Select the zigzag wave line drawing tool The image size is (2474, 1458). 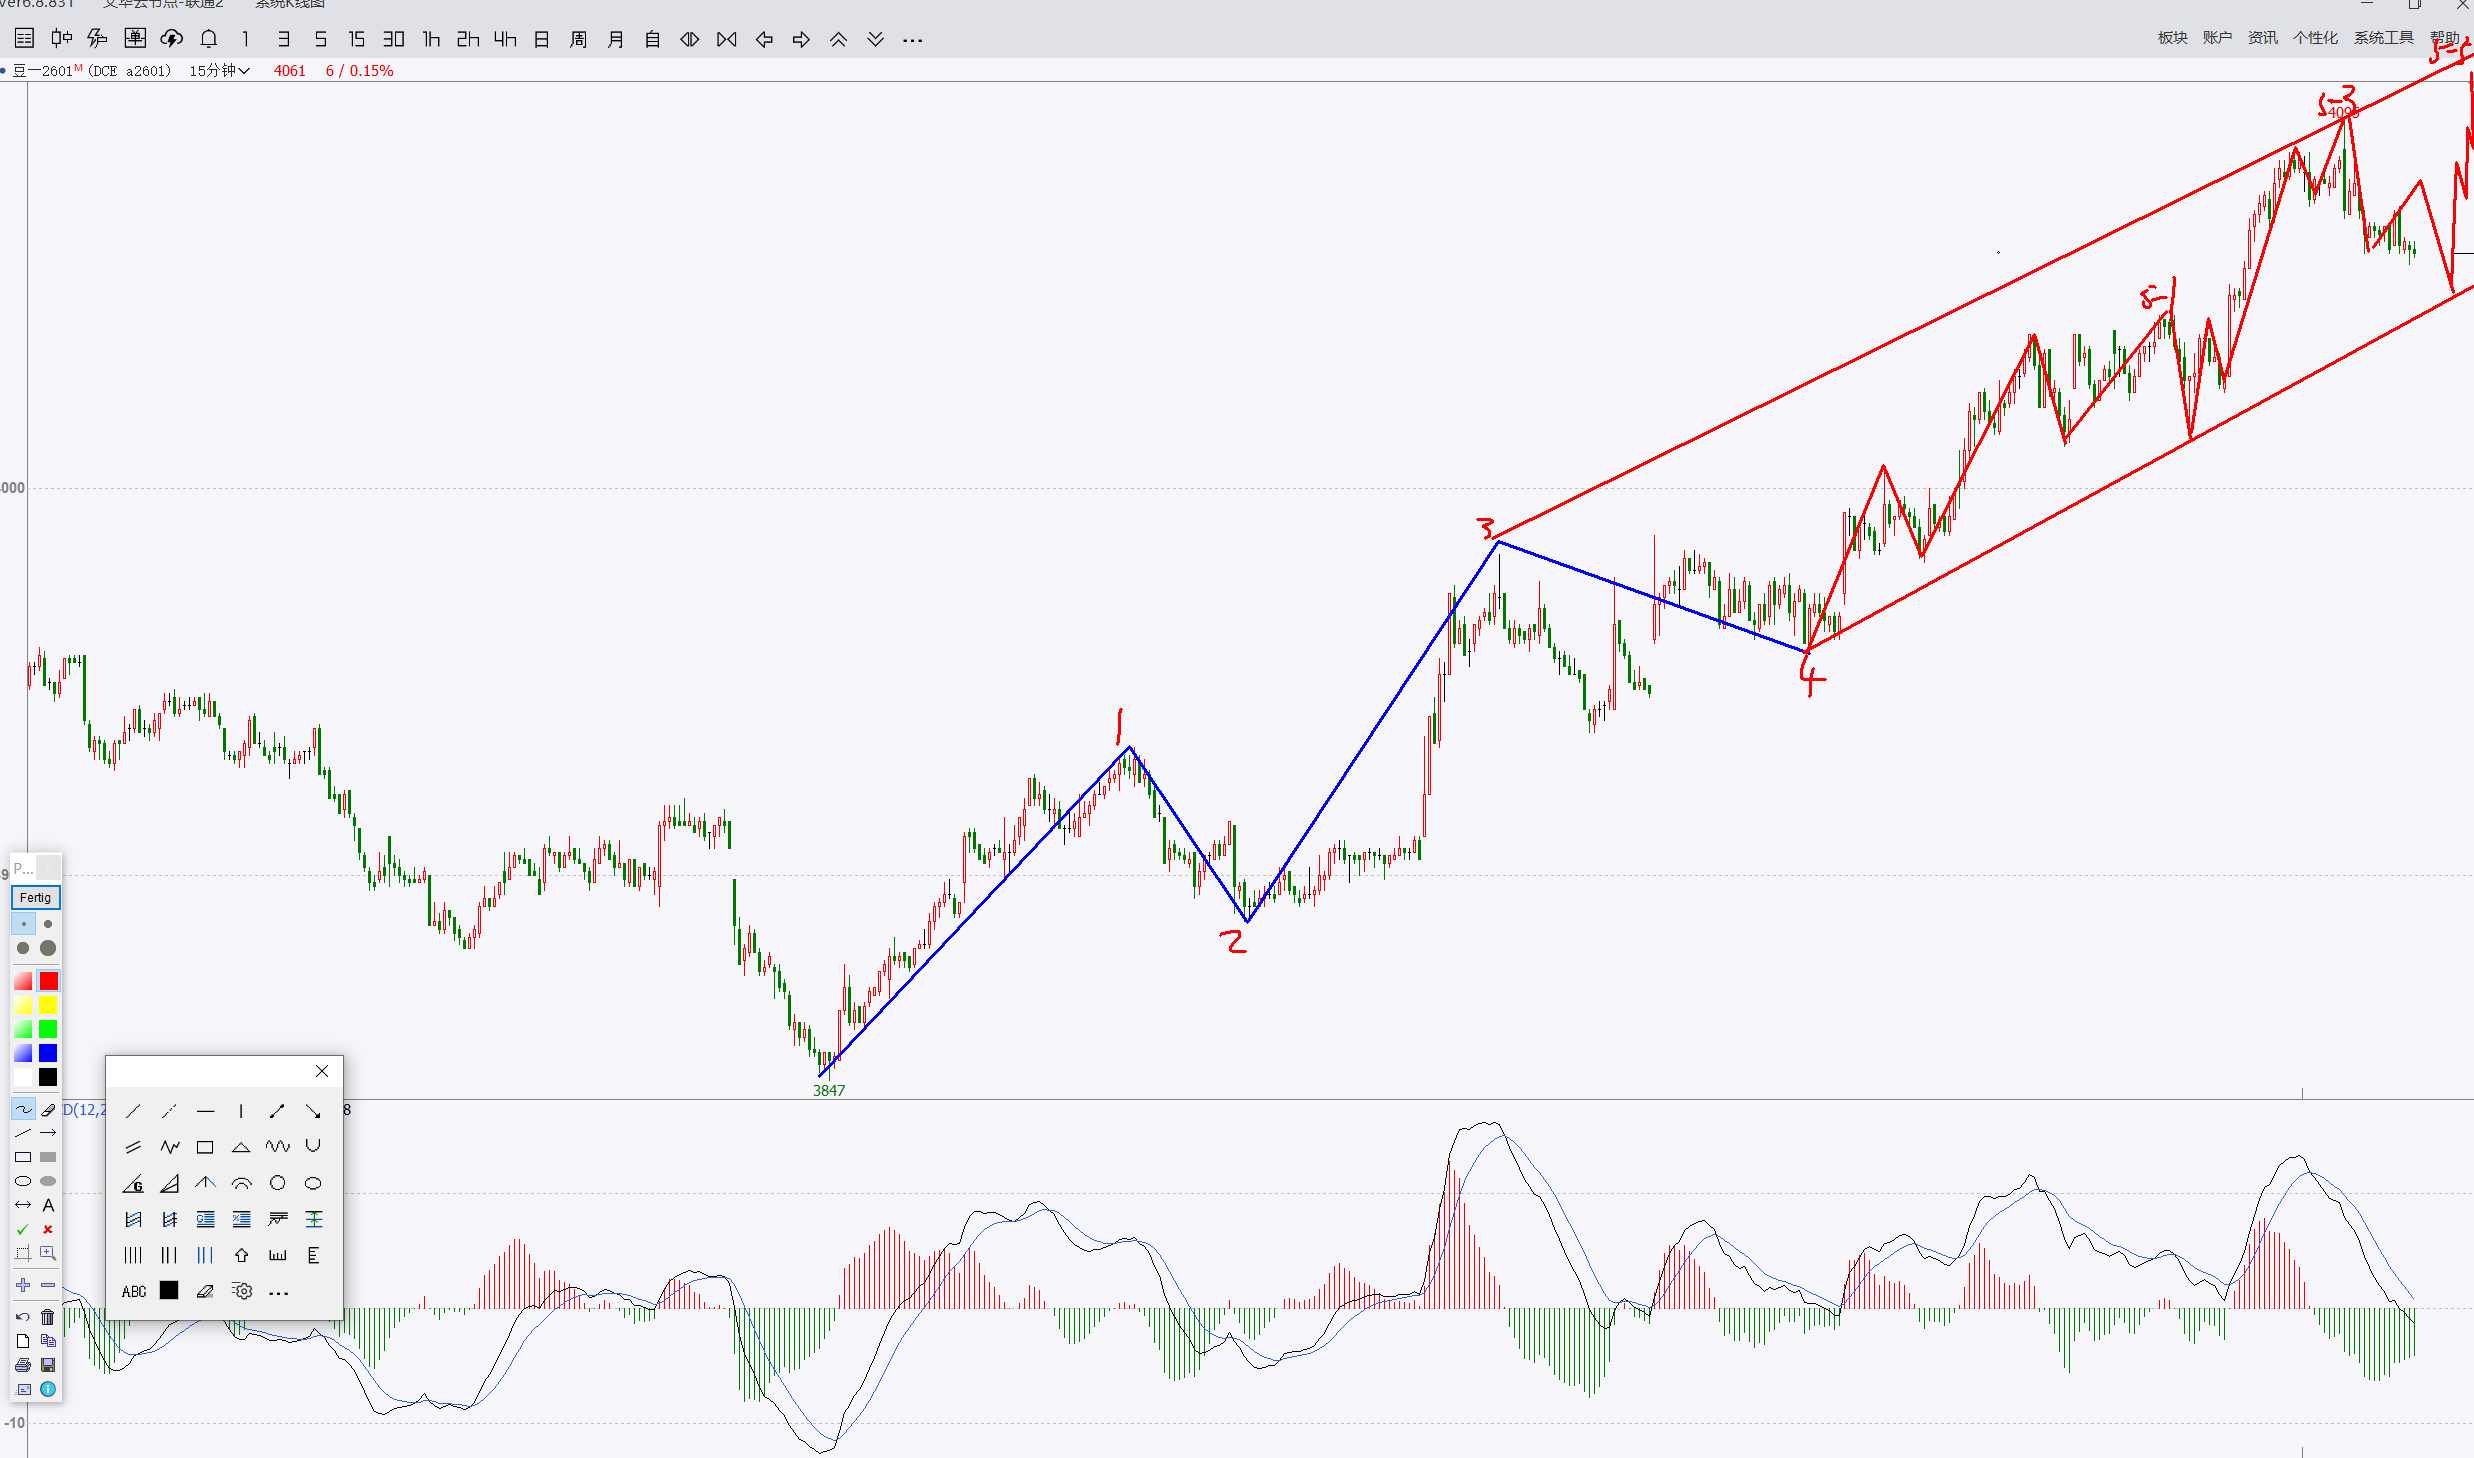170,1147
